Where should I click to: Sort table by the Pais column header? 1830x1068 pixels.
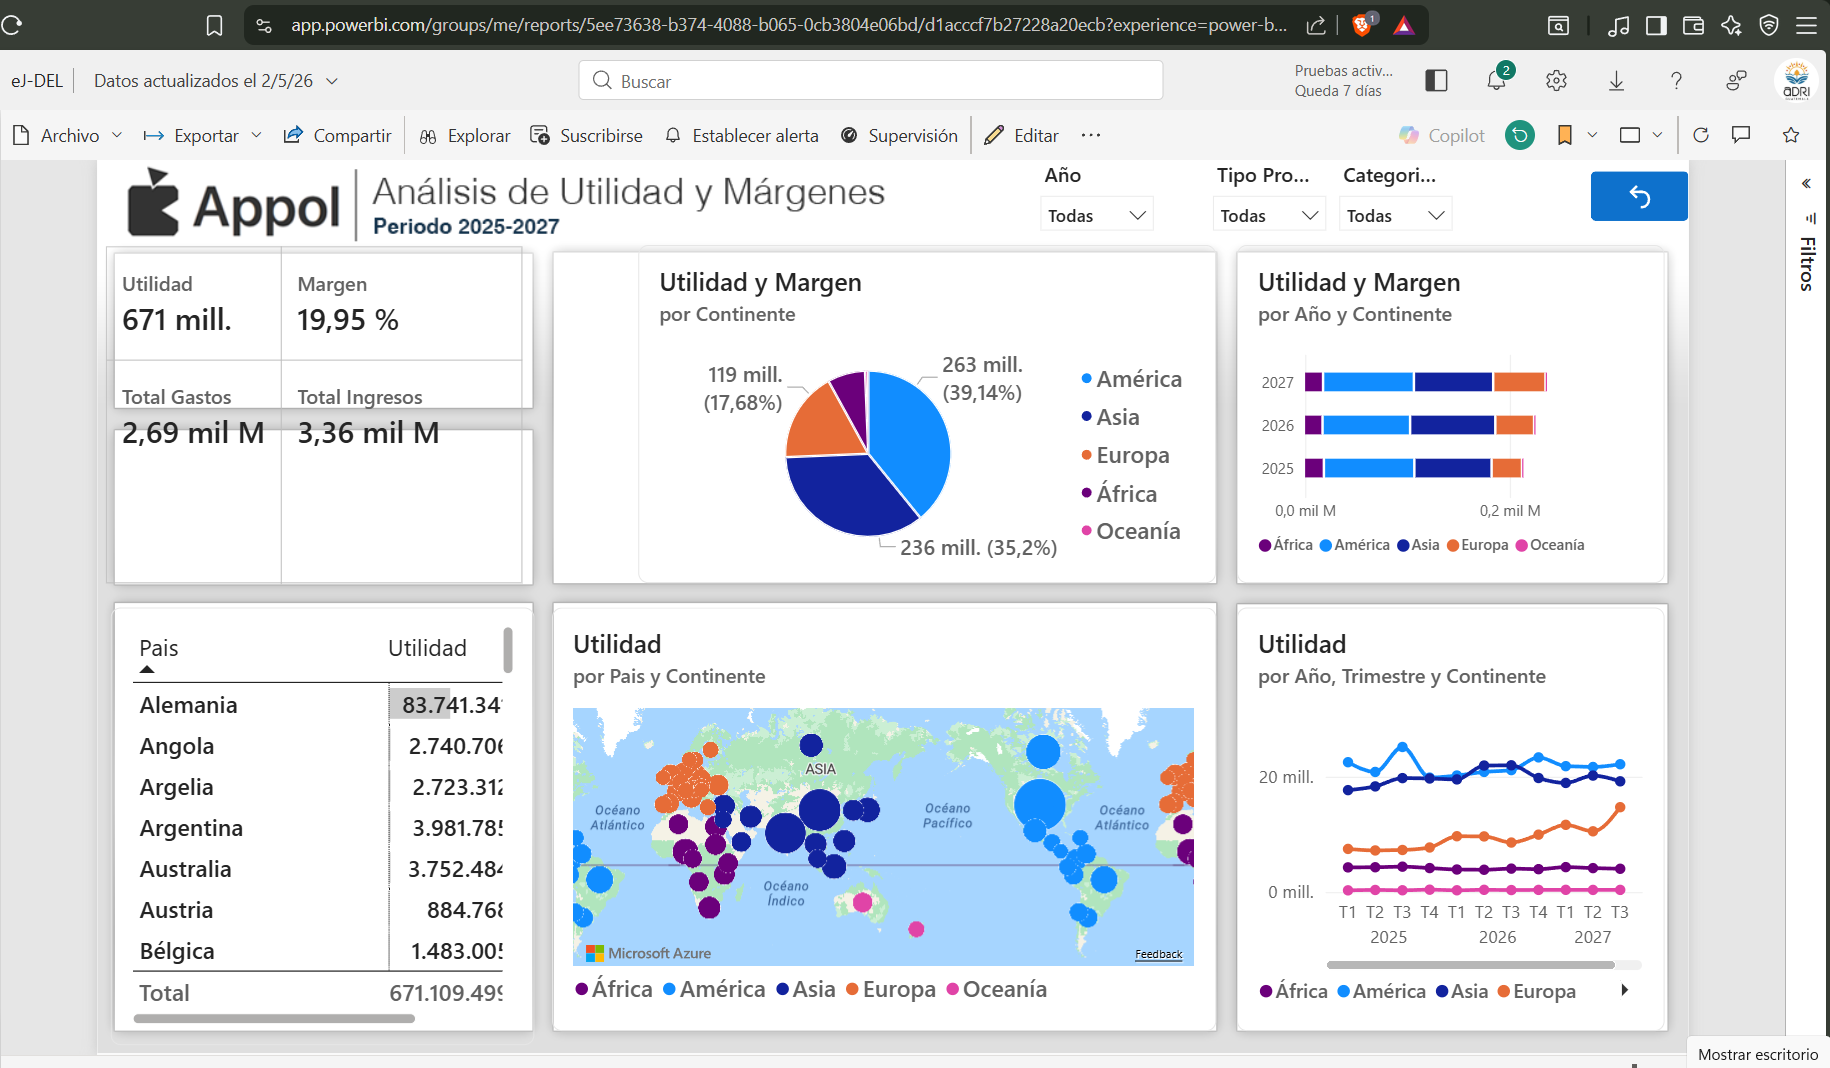click(159, 648)
